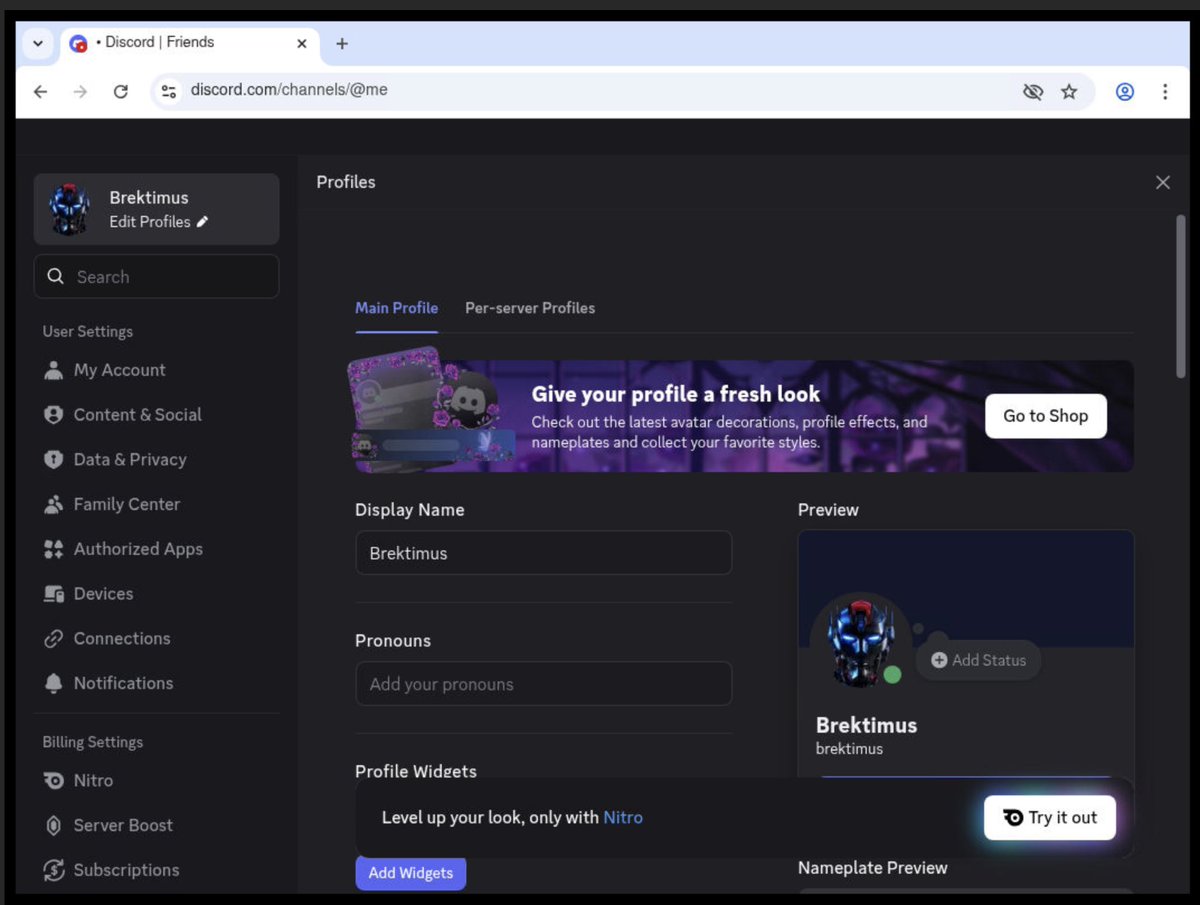Image resolution: width=1200 pixels, height=905 pixels.
Task: Click the 'Profile Widgets' heading
Action: pyautogui.click(x=416, y=771)
